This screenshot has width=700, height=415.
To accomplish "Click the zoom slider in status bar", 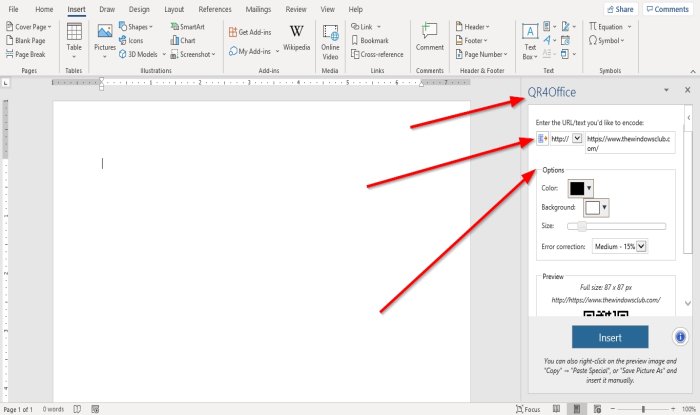I will pyautogui.click(x=643, y=409).
